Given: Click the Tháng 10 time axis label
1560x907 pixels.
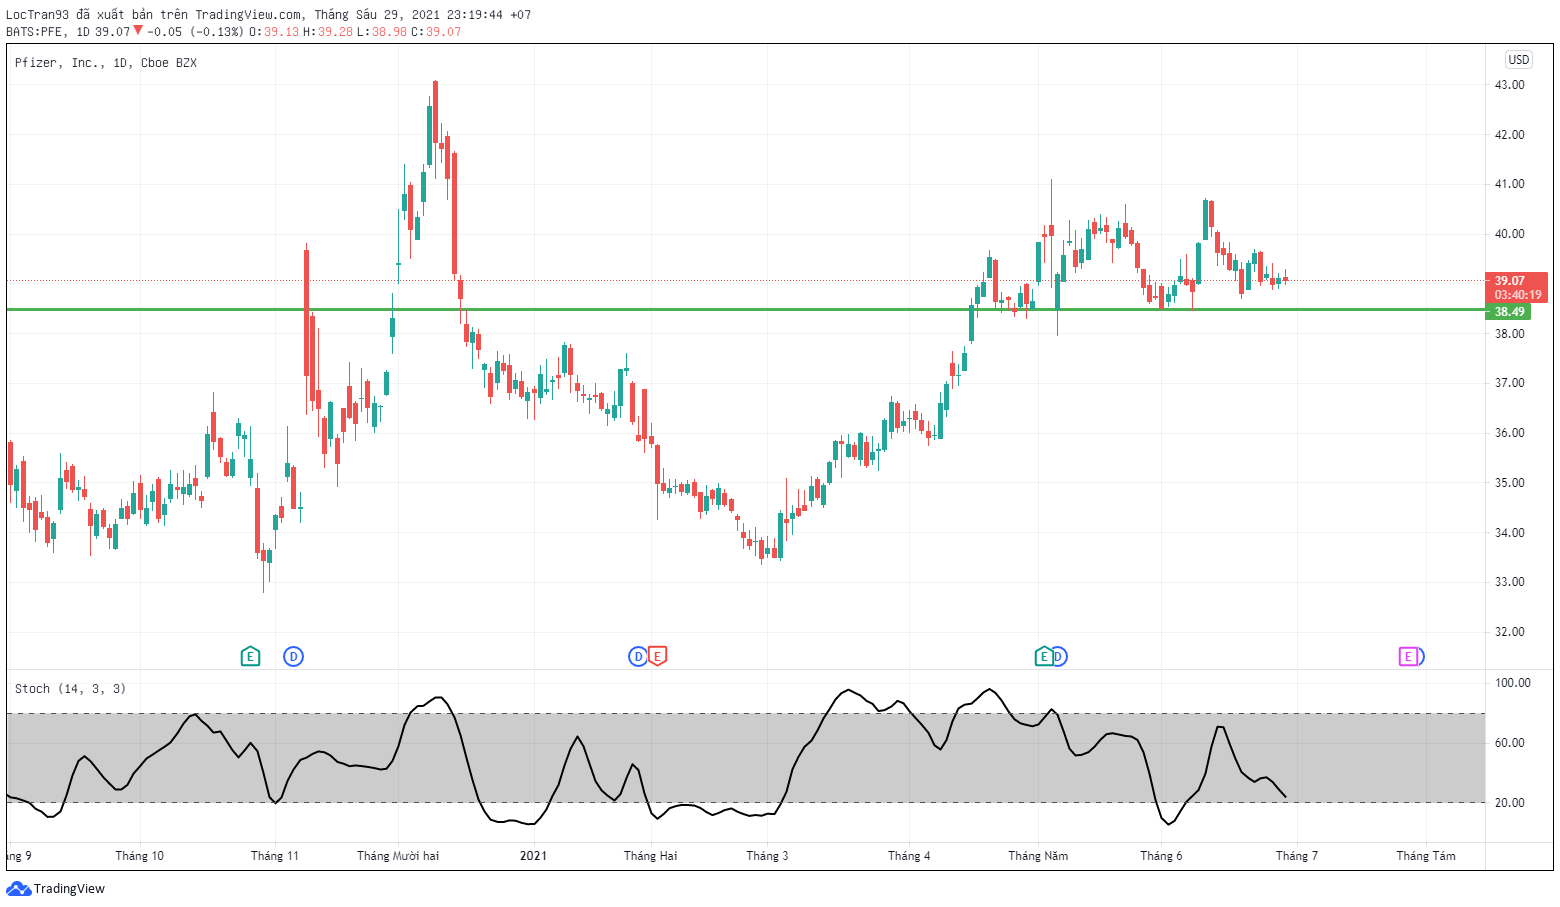Looking at the screenshot, I should click(139, 856).
